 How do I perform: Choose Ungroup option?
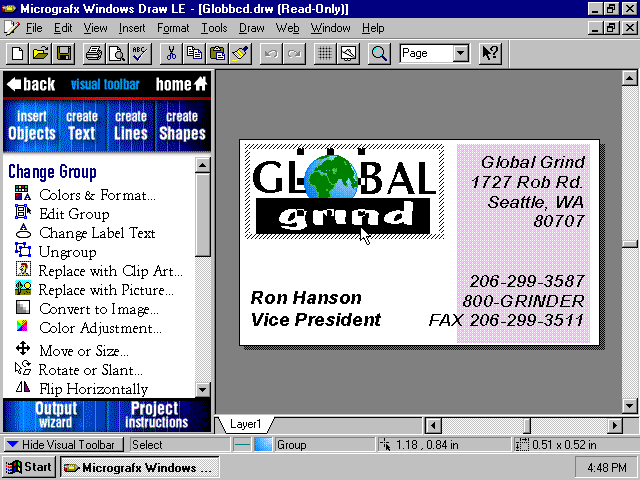pos(56,252)
